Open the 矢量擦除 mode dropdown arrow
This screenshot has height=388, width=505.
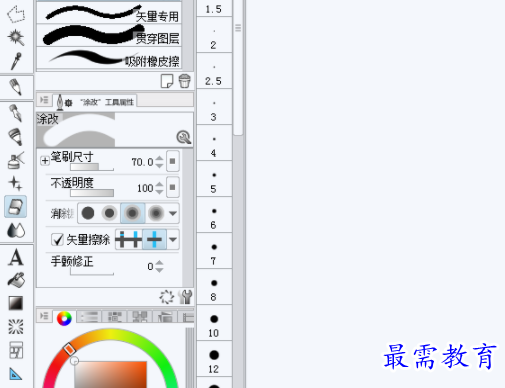(x=173, y=239)
